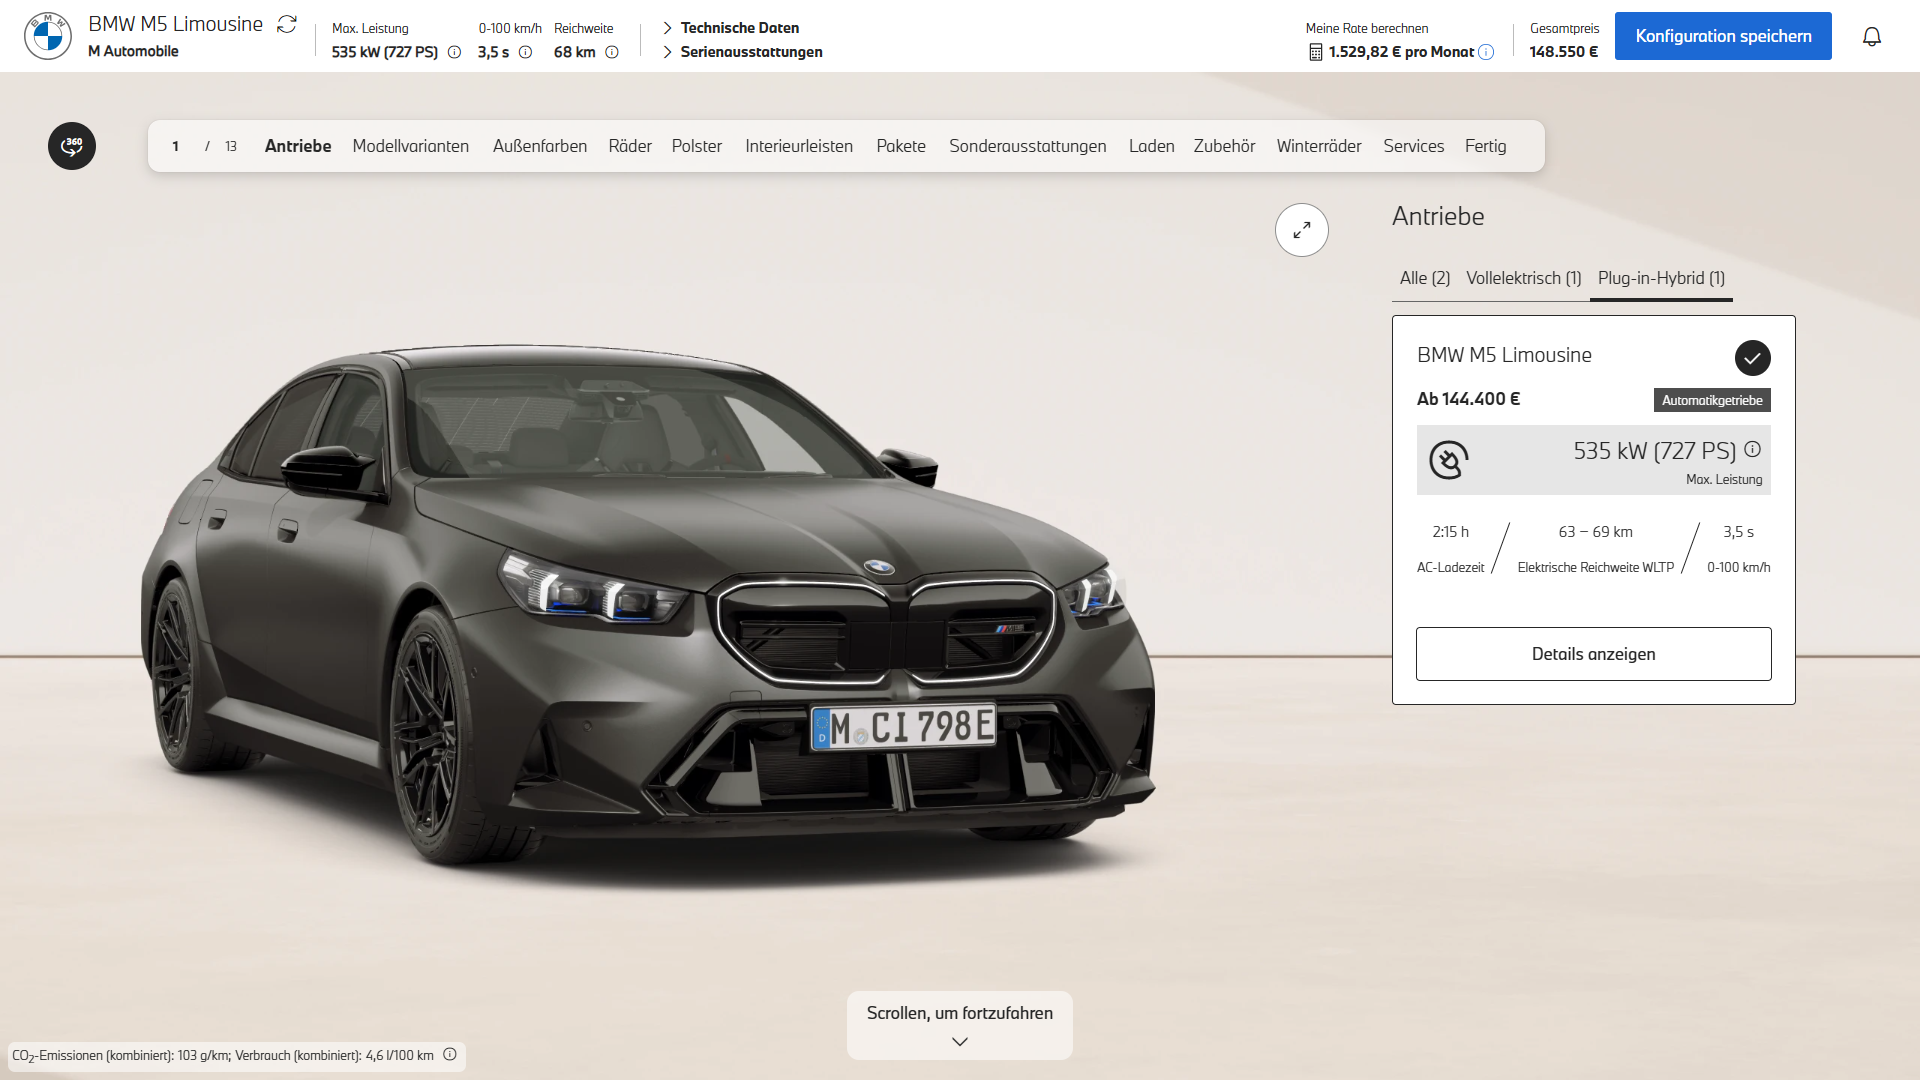Image resolution: width=1920 pixels, height=1080 pixels.
Task: Click info icon next to Max. Leistung
Action: click(454, 52)
